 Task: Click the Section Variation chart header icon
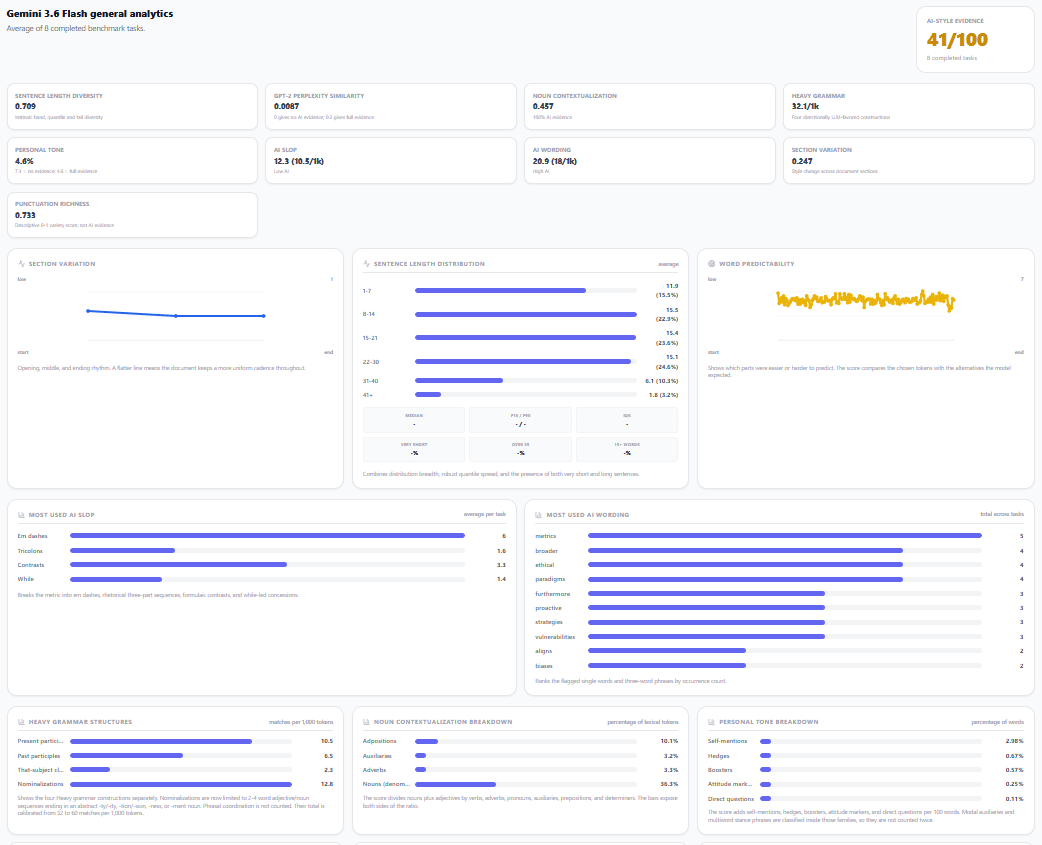click(21, 264)
